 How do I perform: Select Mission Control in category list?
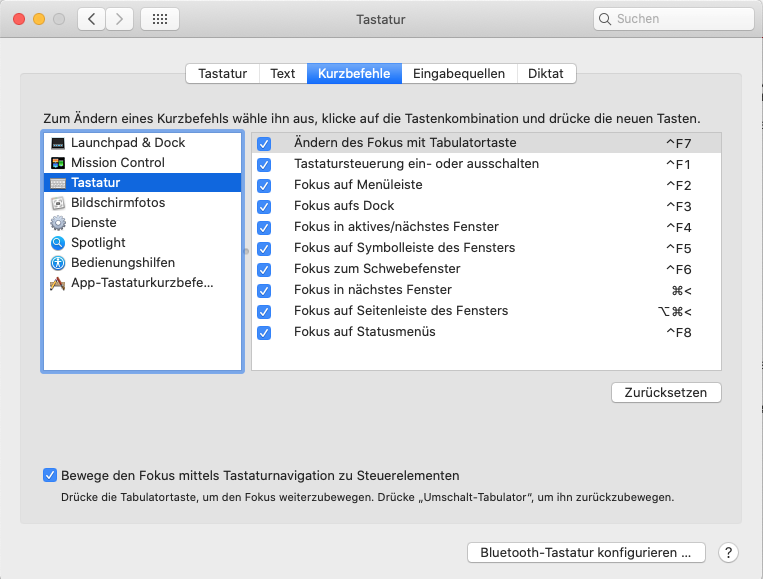(x=143, y=163)
